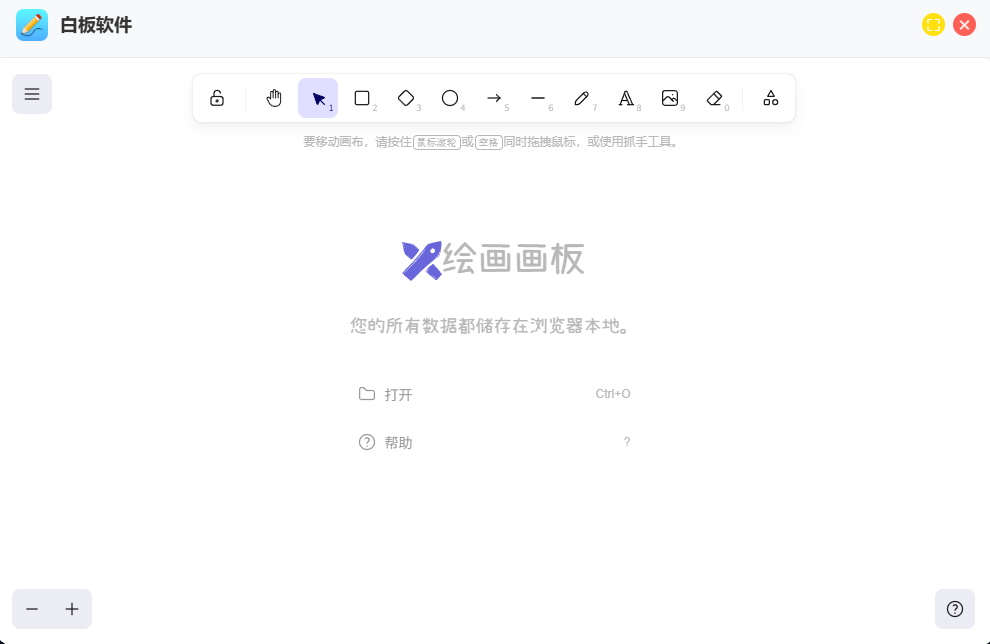Click the Insert Image tool

[670, 98]
